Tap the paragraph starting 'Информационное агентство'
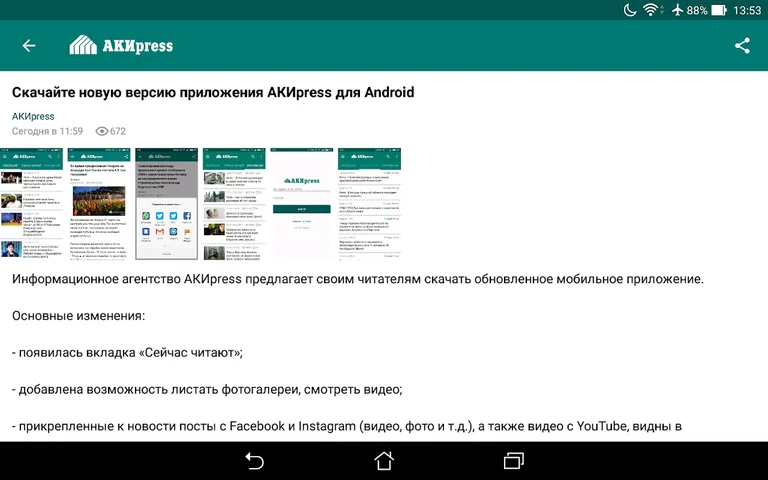 (x=358, y=279)
